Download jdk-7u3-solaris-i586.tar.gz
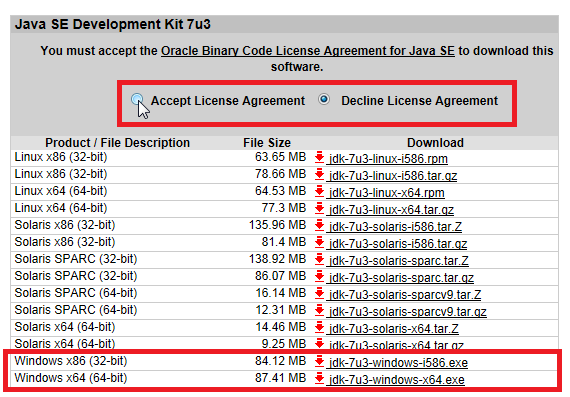570x397 pixels. [x=398, y=244]
